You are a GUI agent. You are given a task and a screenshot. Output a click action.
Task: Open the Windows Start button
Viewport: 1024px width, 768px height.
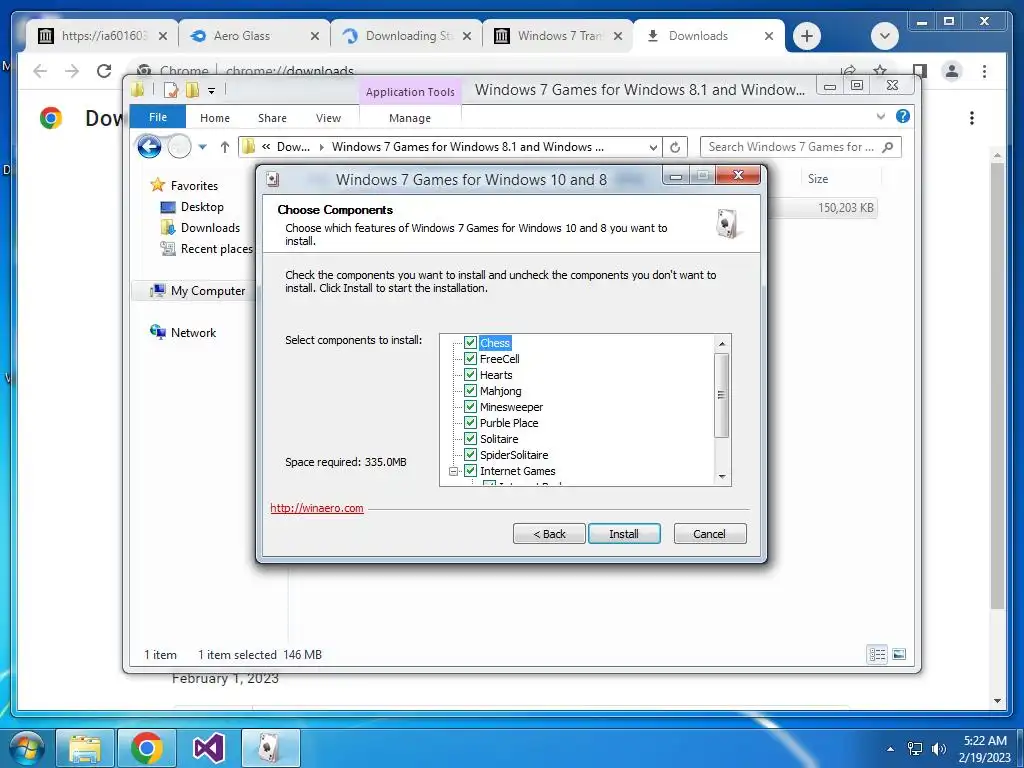click(x=26, y=748)
